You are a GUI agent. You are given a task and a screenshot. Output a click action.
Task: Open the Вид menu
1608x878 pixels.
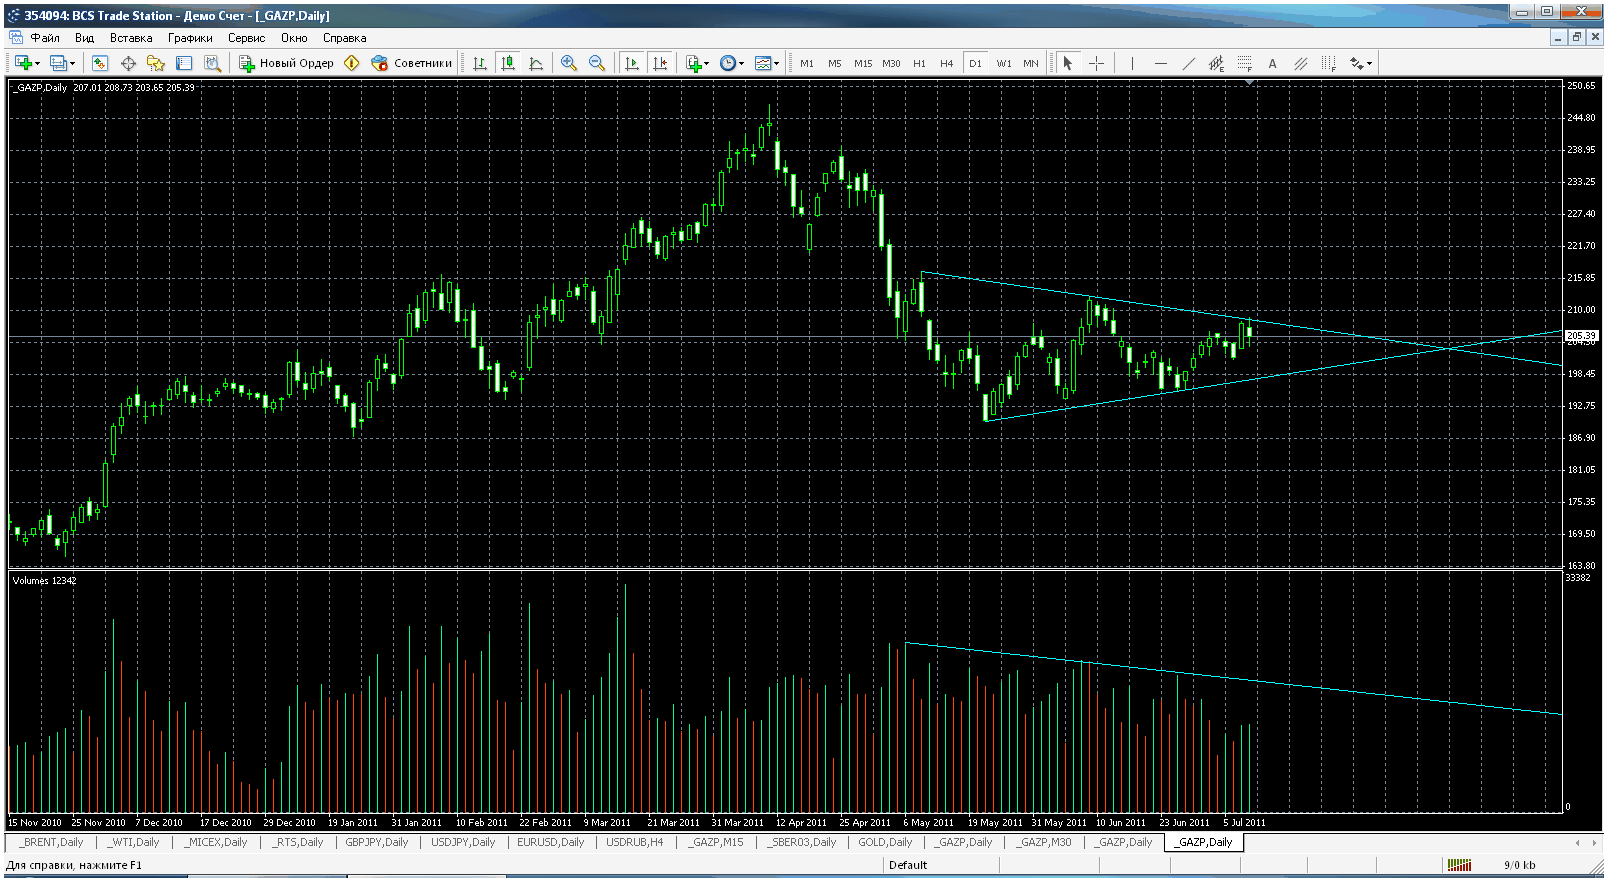point(85,38)
